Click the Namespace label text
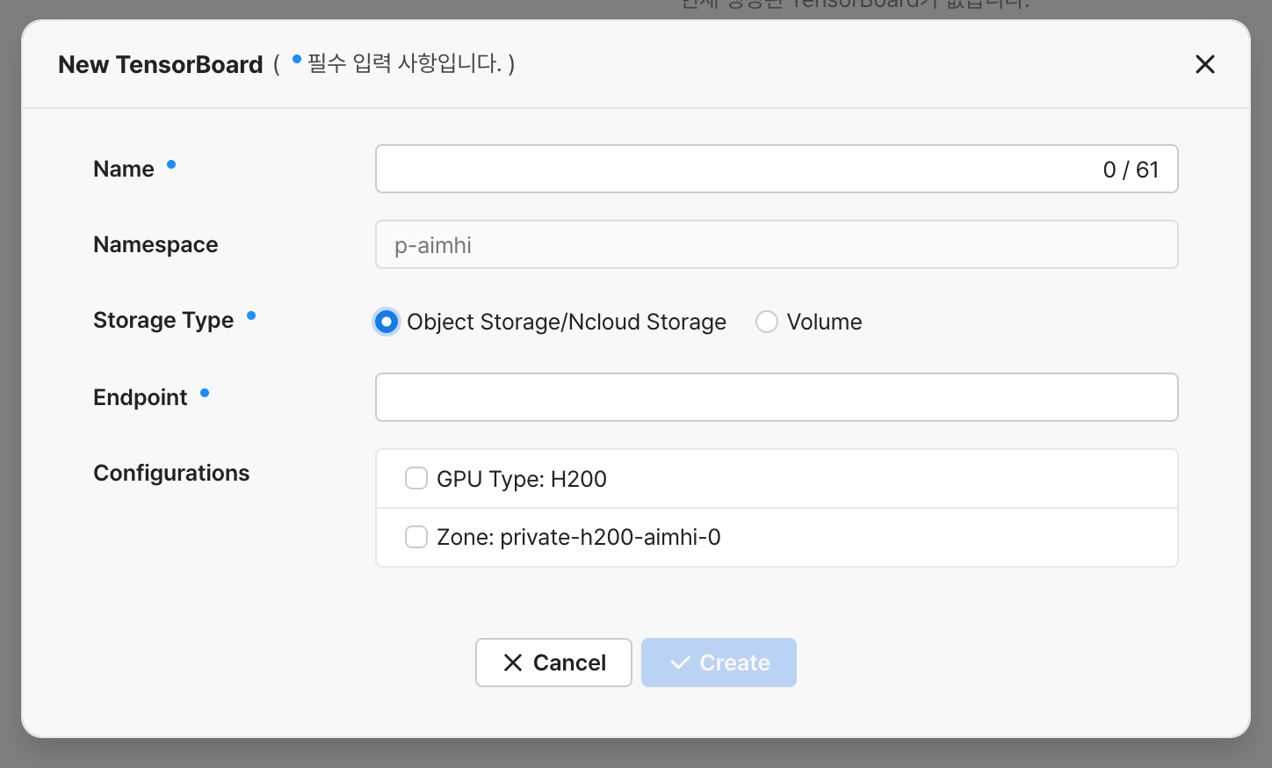1272x768 pixels. point(155,245)
